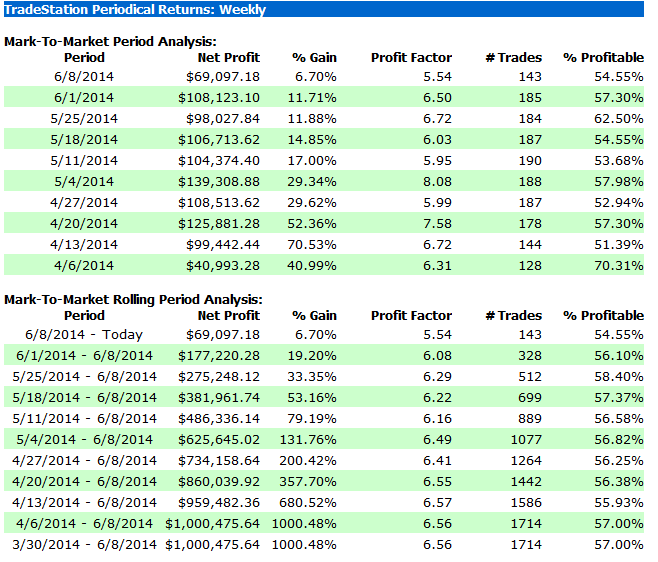
Task: Click trades count 128
Action: [x=530, y=266]
